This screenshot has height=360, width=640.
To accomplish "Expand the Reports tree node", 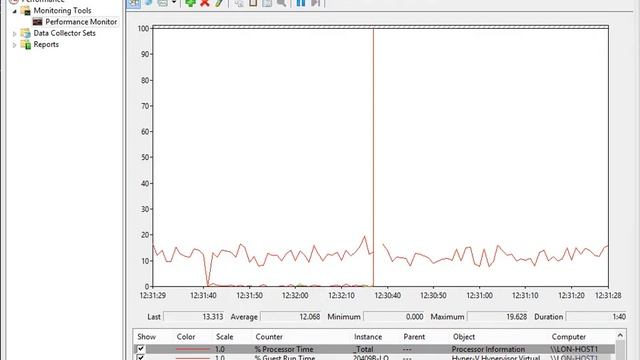I will coord(15,45).
